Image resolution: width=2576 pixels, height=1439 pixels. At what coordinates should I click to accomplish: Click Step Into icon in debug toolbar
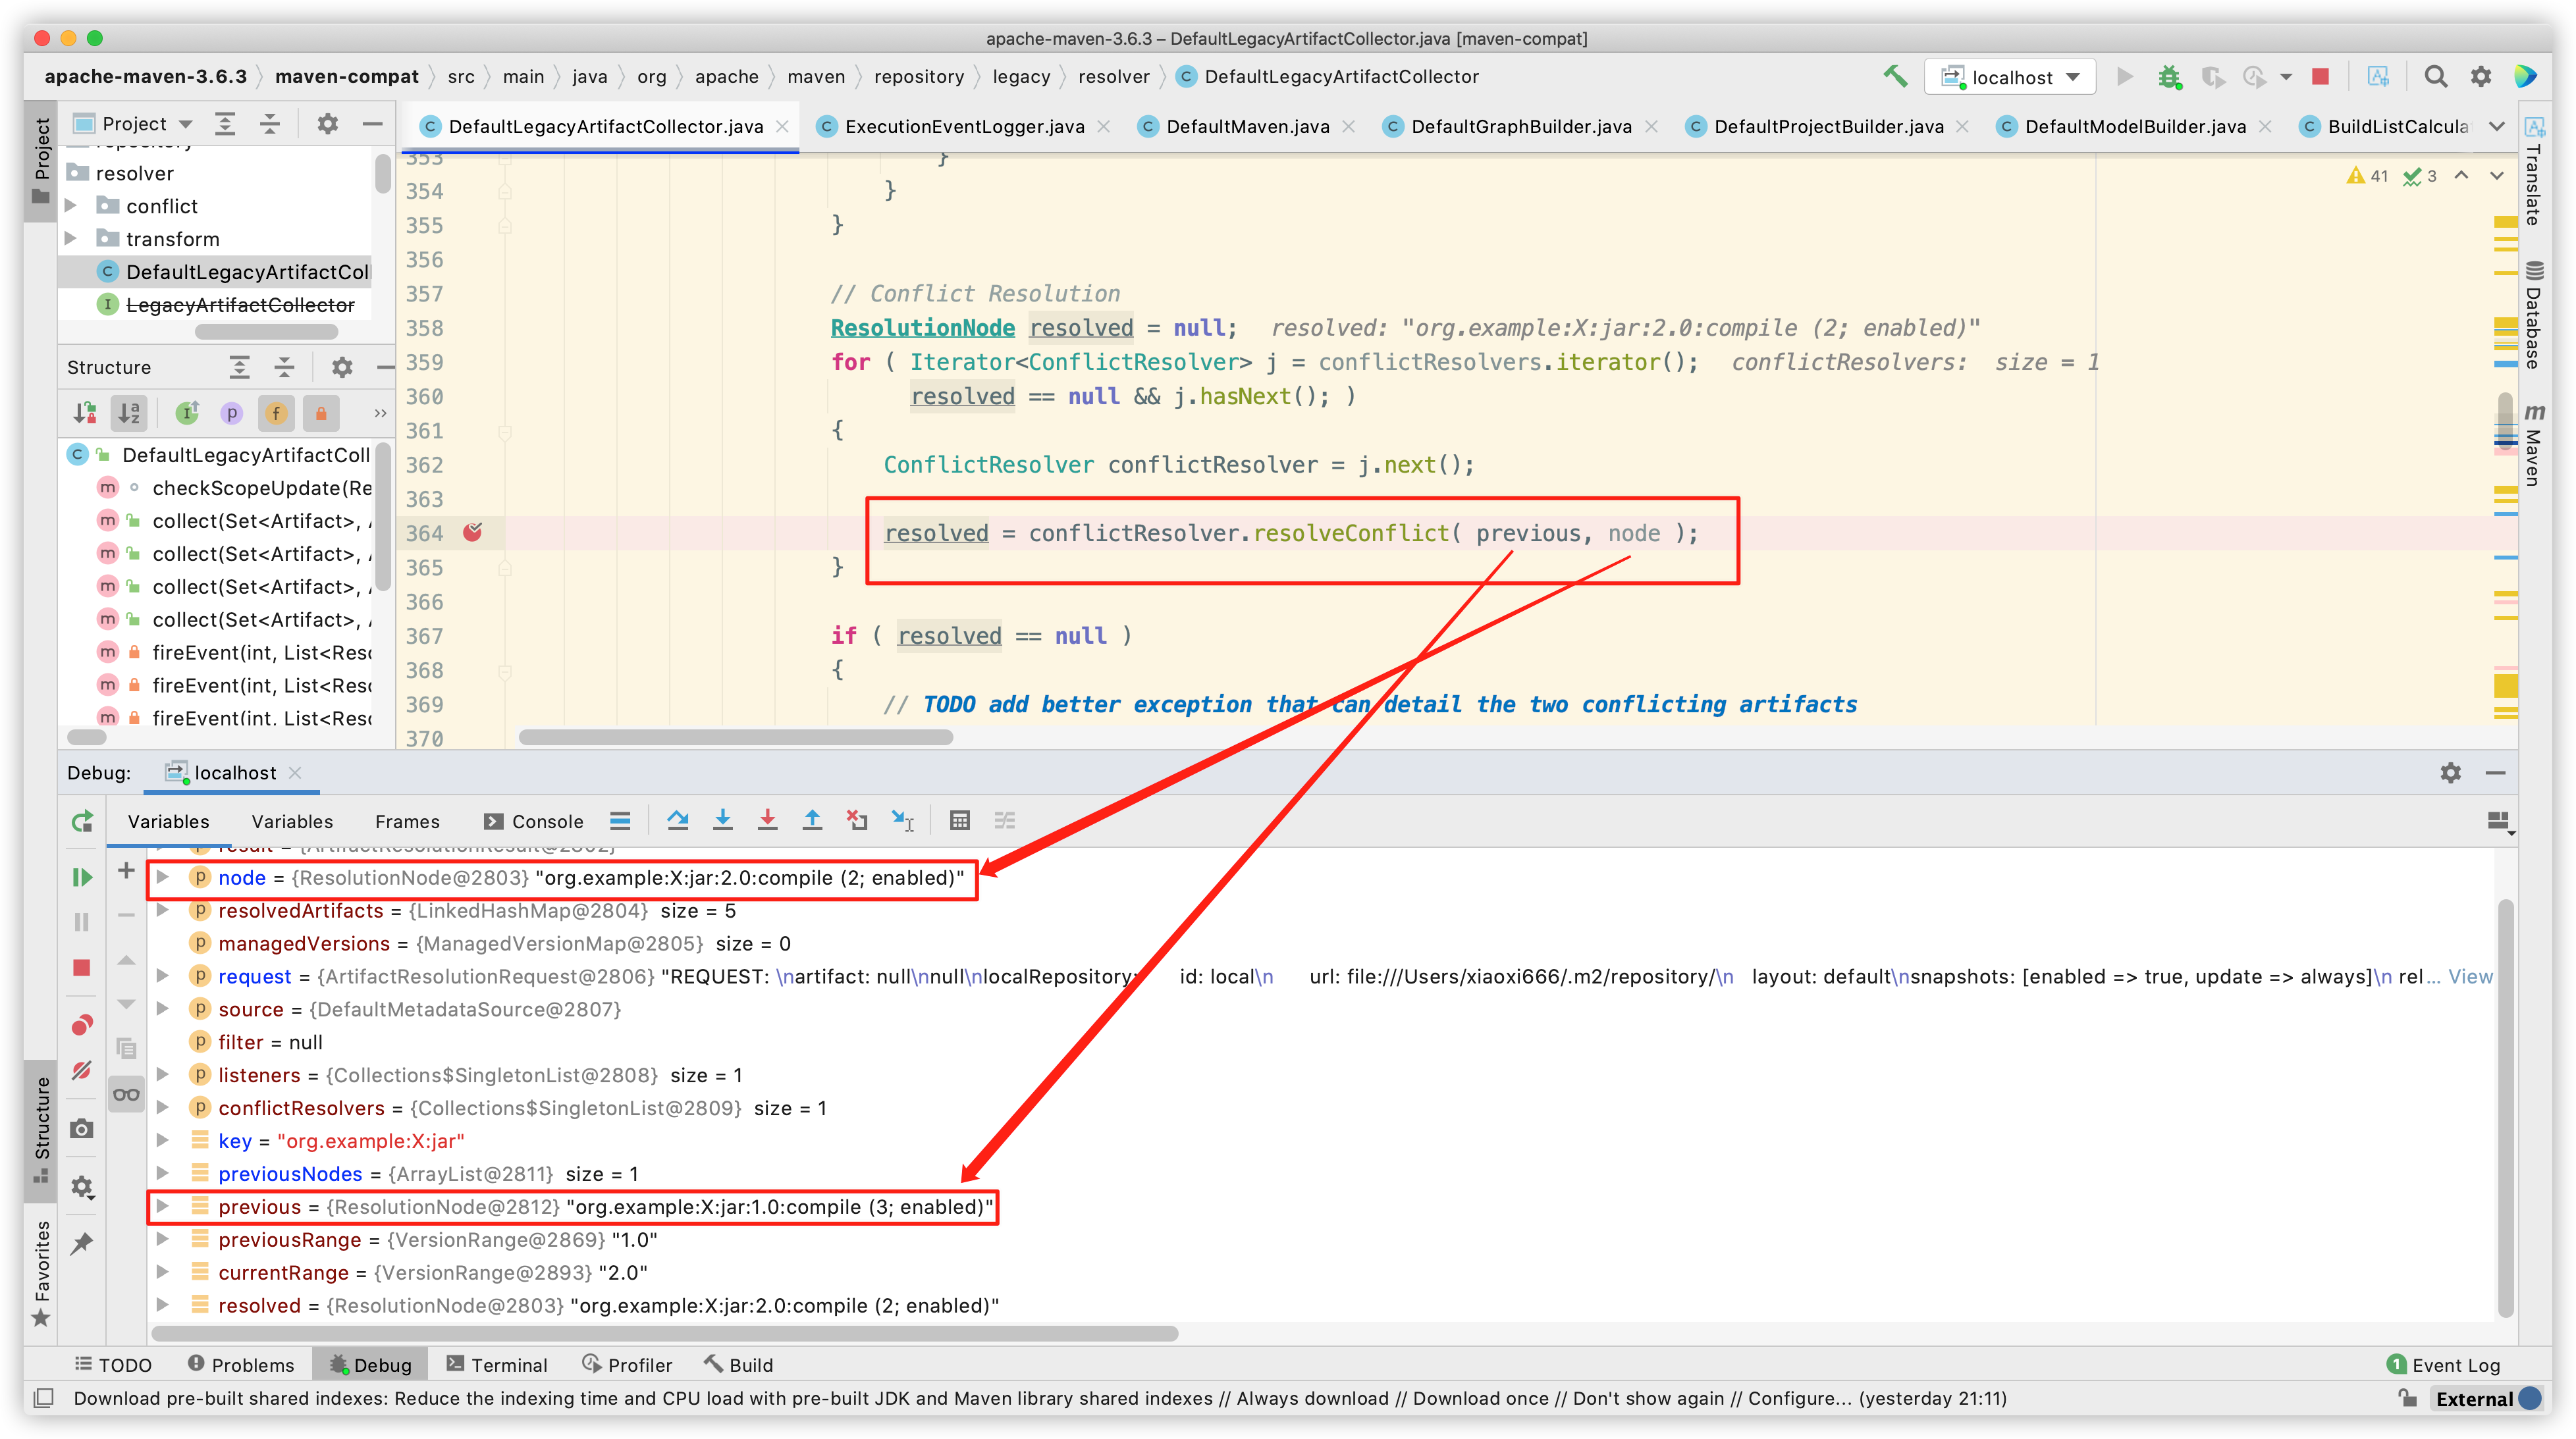pyautogui.click(x=723, y=820)
